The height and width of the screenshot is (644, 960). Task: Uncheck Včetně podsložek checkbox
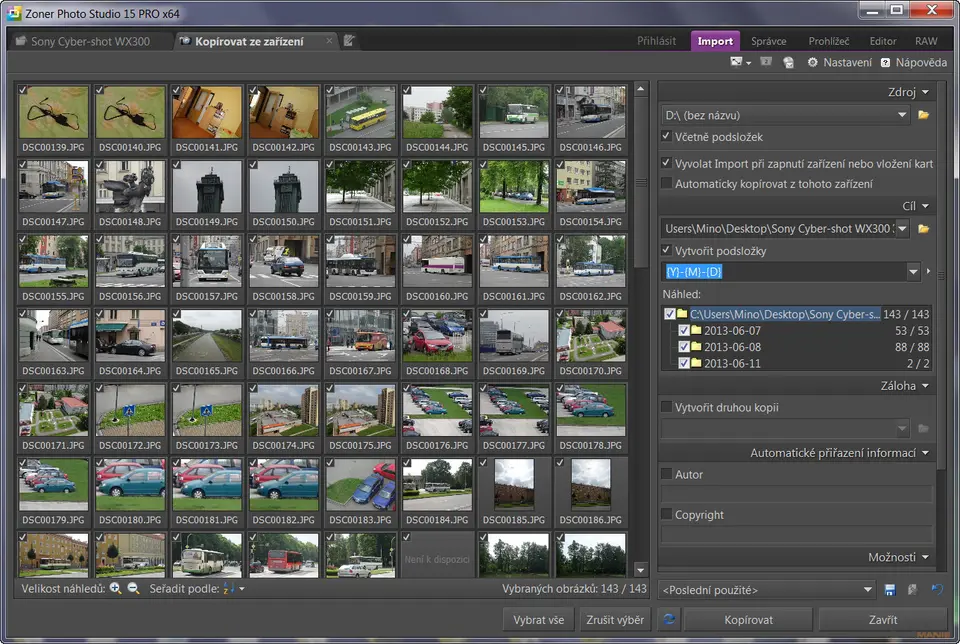[667, 137]
